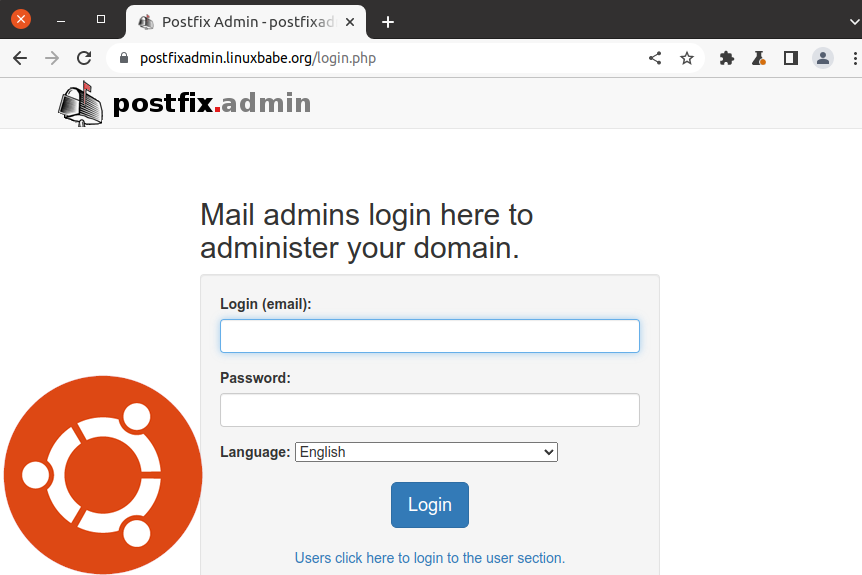The width and height of the screenshot is (862, 575).
Task: Toggle the browser side panel icon
Action: pos(791,58)
